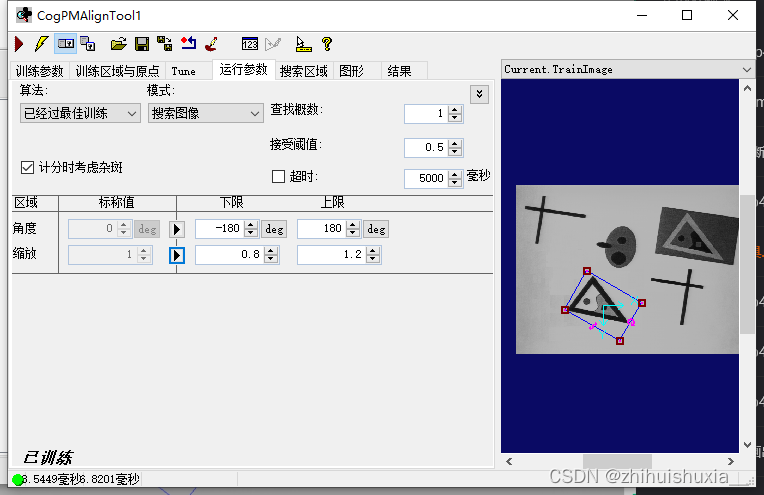Adjust the angle lower limit spinner

click(x=251, y=229)
